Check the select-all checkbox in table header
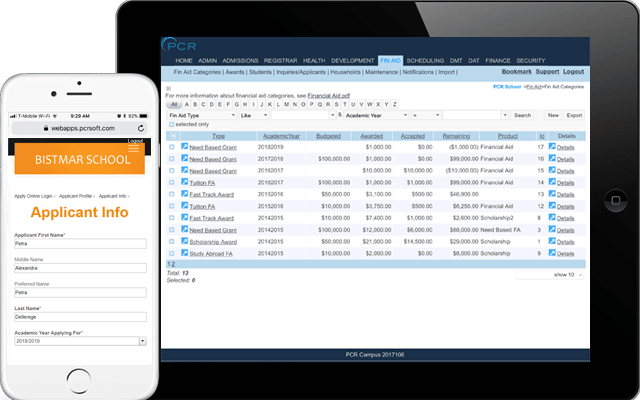This screenshot has width=640, height=400. point(171,135)
